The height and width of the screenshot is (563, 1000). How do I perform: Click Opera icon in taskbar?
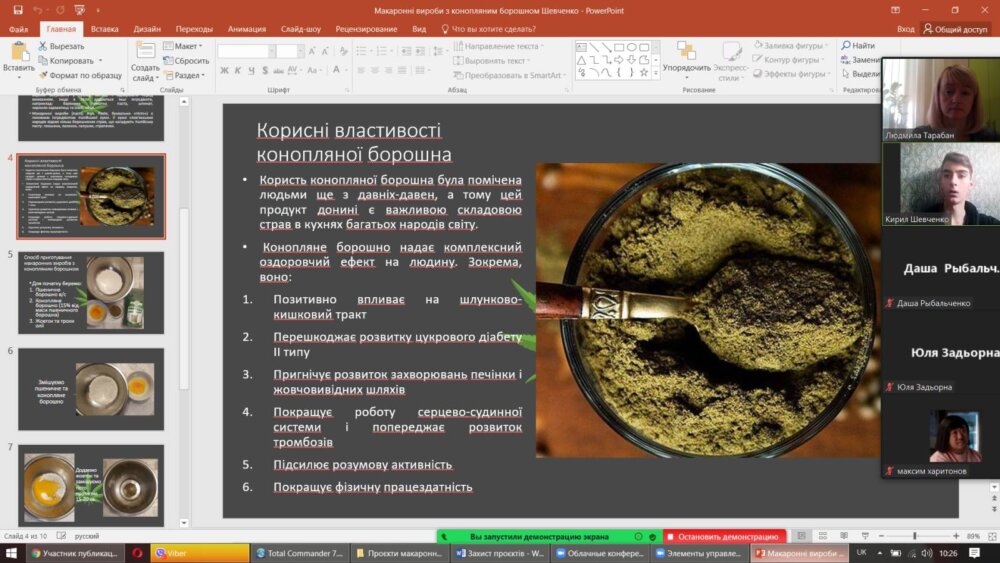coord(137,553)
